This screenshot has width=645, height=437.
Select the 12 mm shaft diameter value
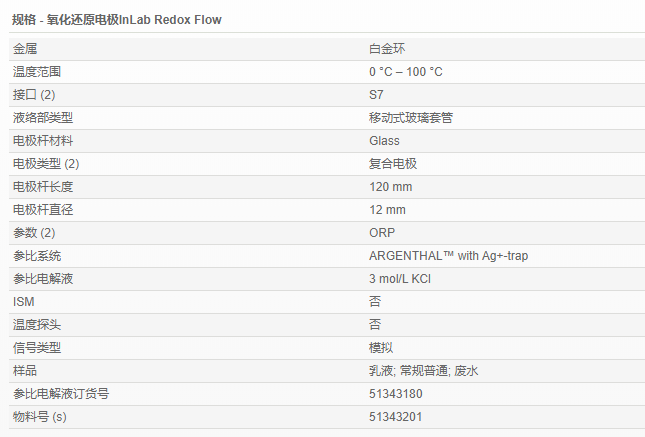pos(387,210)
